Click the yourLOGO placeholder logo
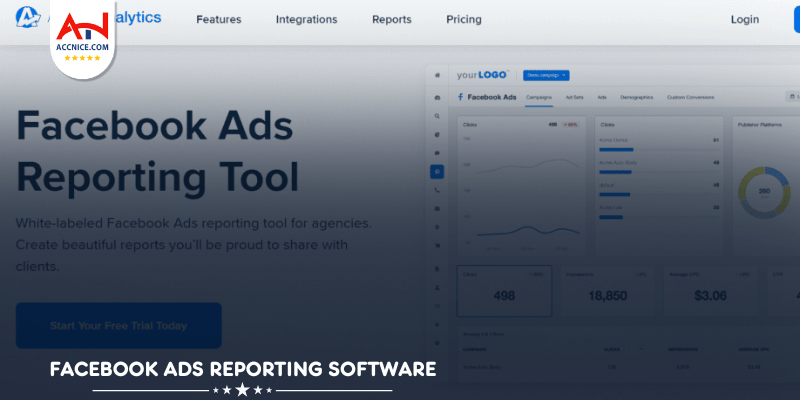Viewport: 800px width, 400px height. tap(482, 75)
